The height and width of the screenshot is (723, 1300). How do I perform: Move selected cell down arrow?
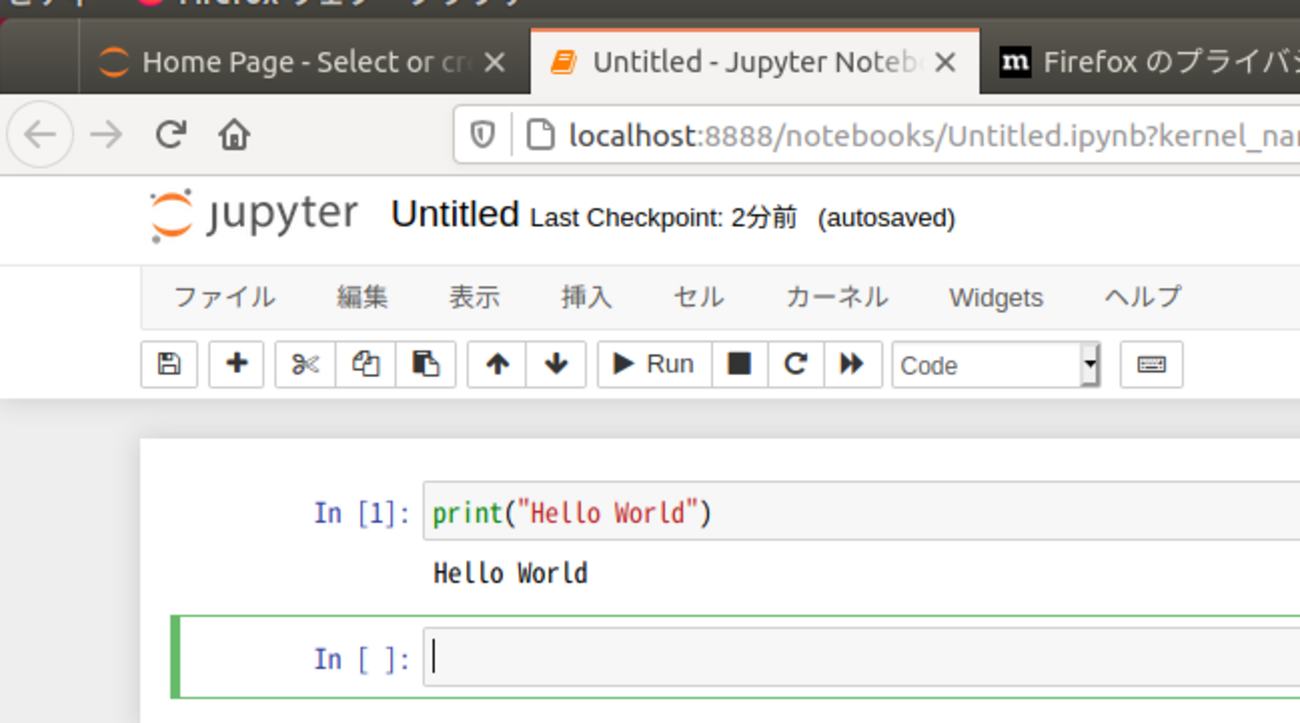[x=556, y=364]
